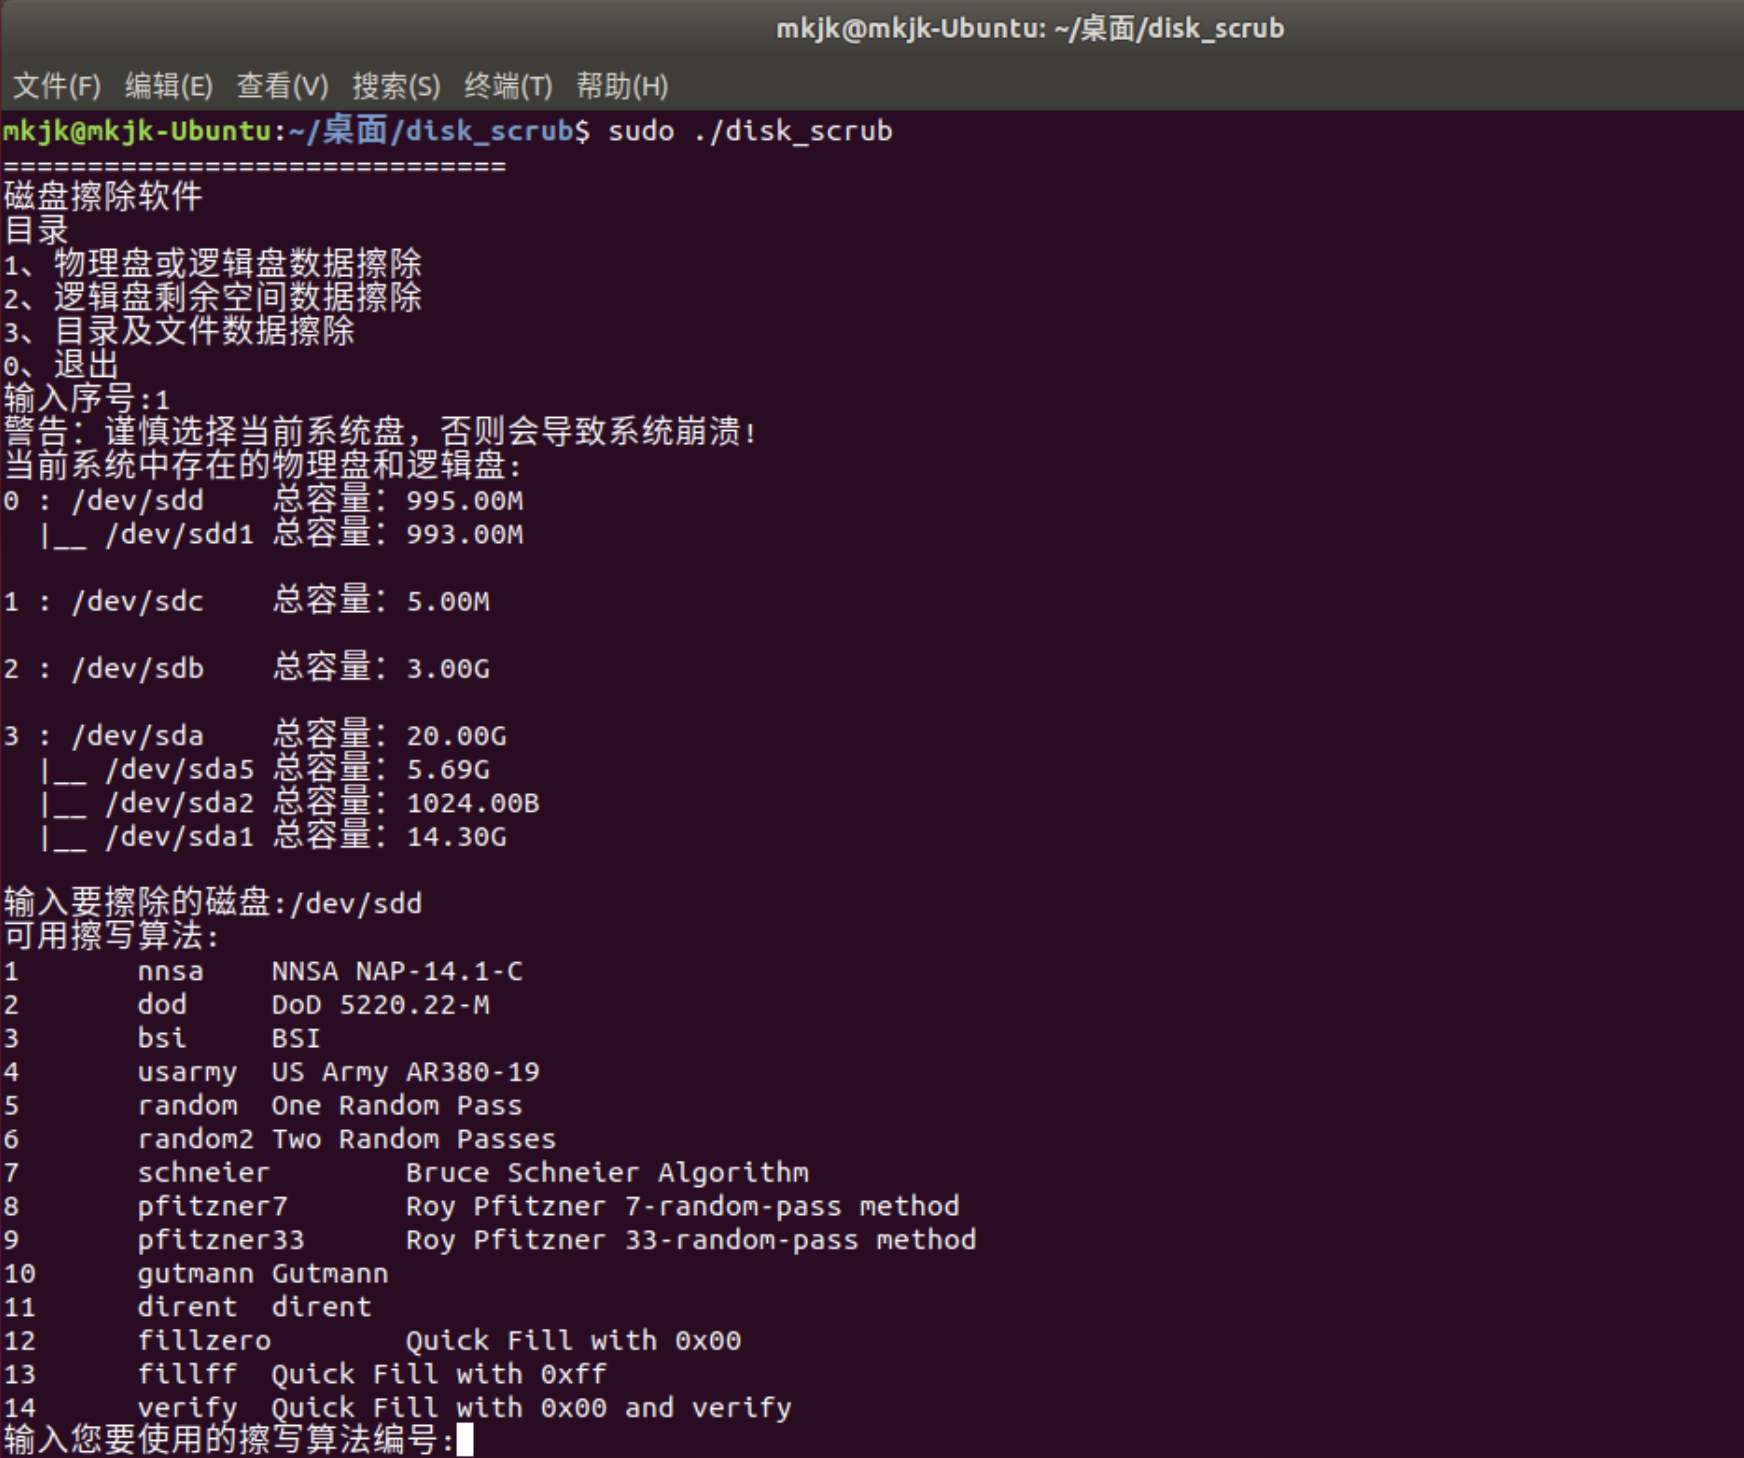The image size is (1744, 1458).
Task: Click the 目录 heading line
Action: [36, 230]
